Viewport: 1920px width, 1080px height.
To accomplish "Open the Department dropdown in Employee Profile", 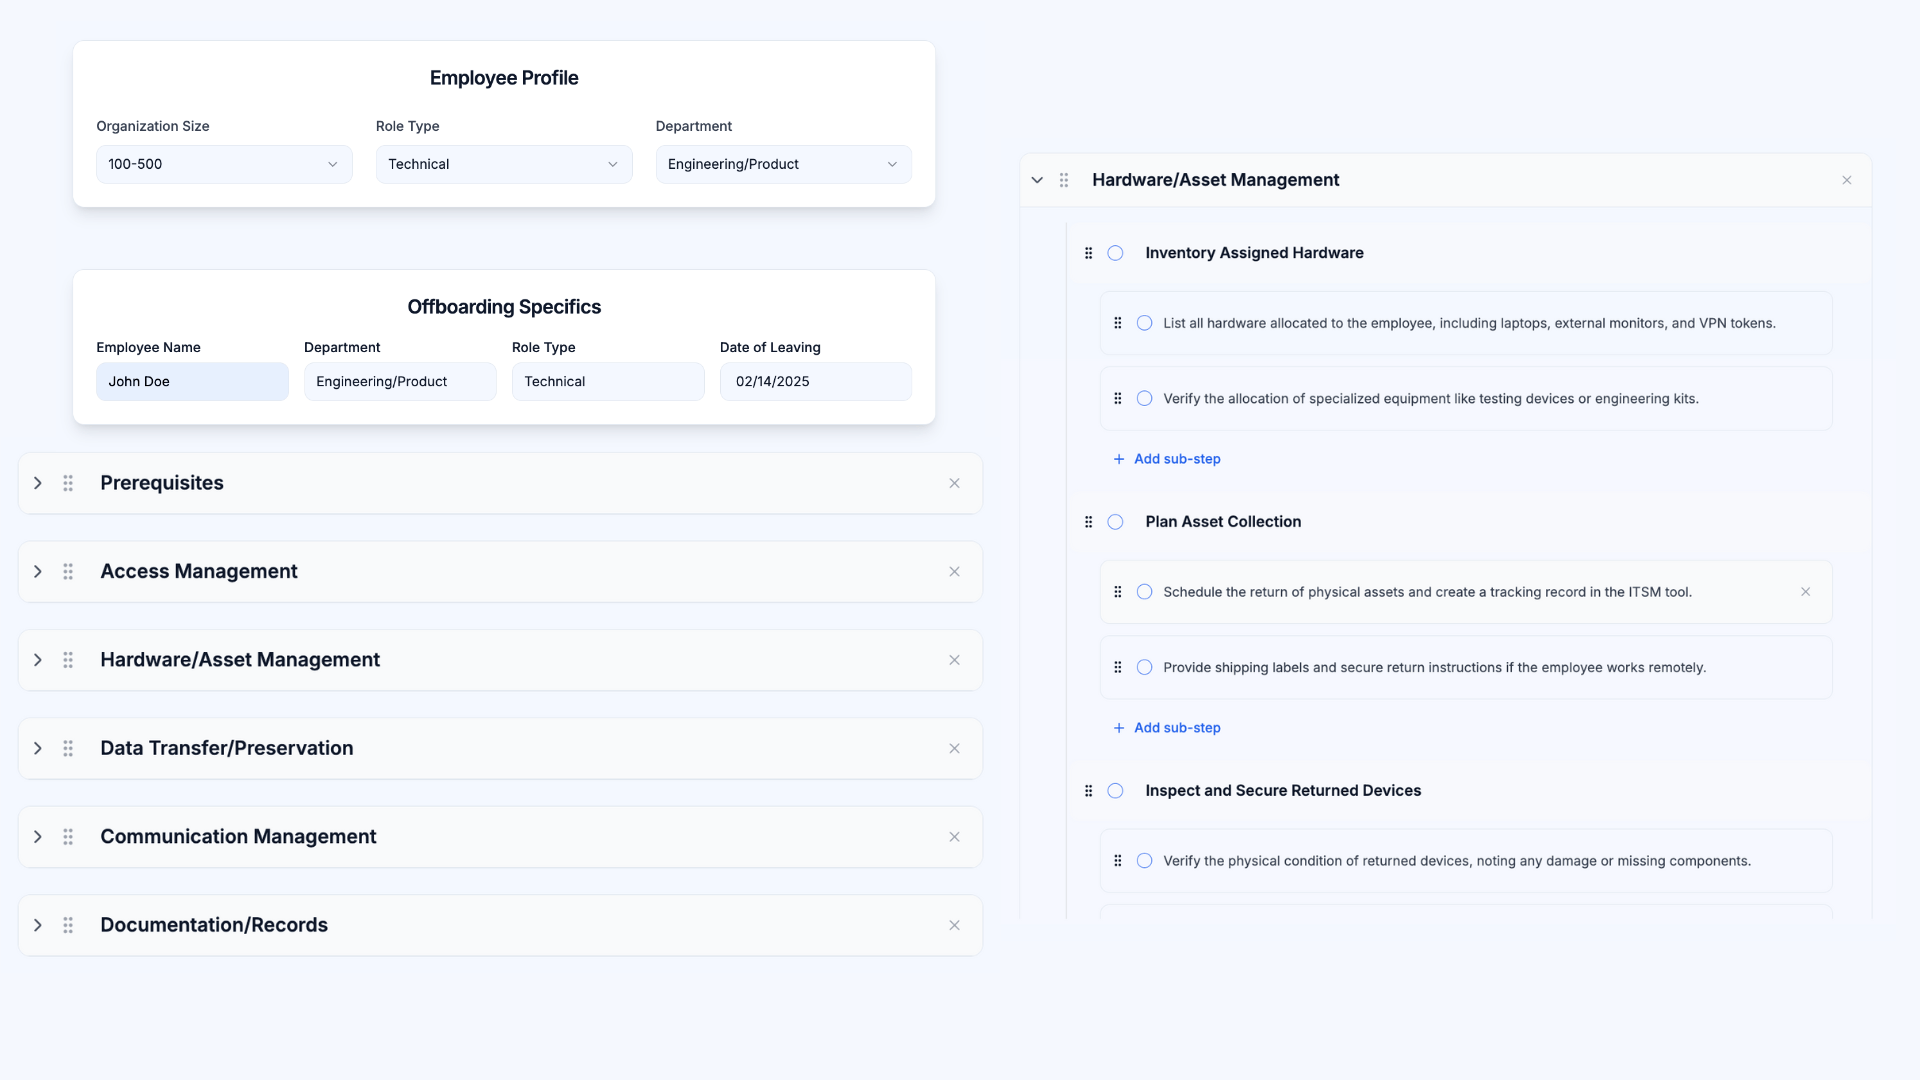I will tap(783, 164).
